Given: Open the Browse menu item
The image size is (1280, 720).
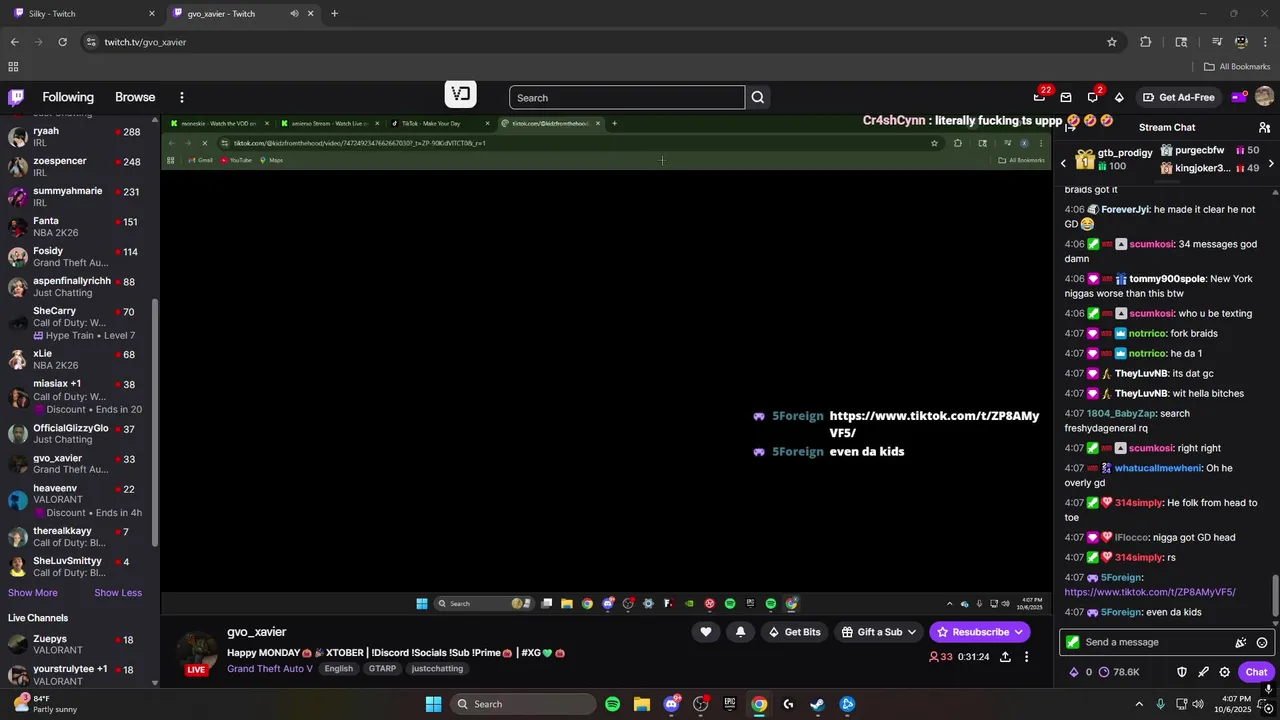Looking at the screenshot, I should pos(135,97).
